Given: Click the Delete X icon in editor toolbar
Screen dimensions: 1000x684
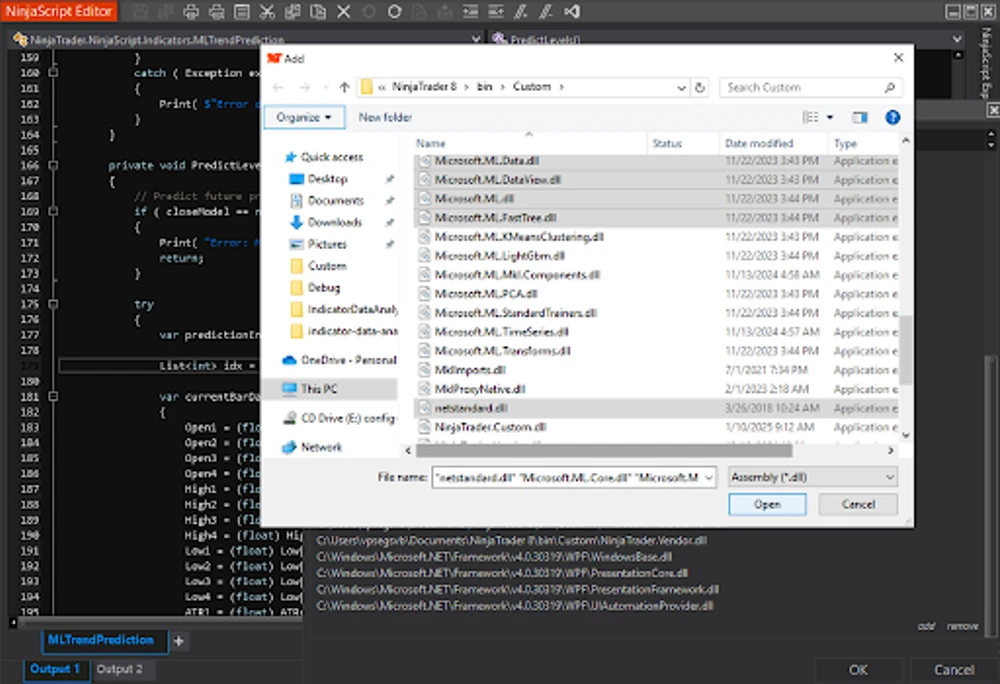Looking at the screenshot, I should tap(344, 11).
